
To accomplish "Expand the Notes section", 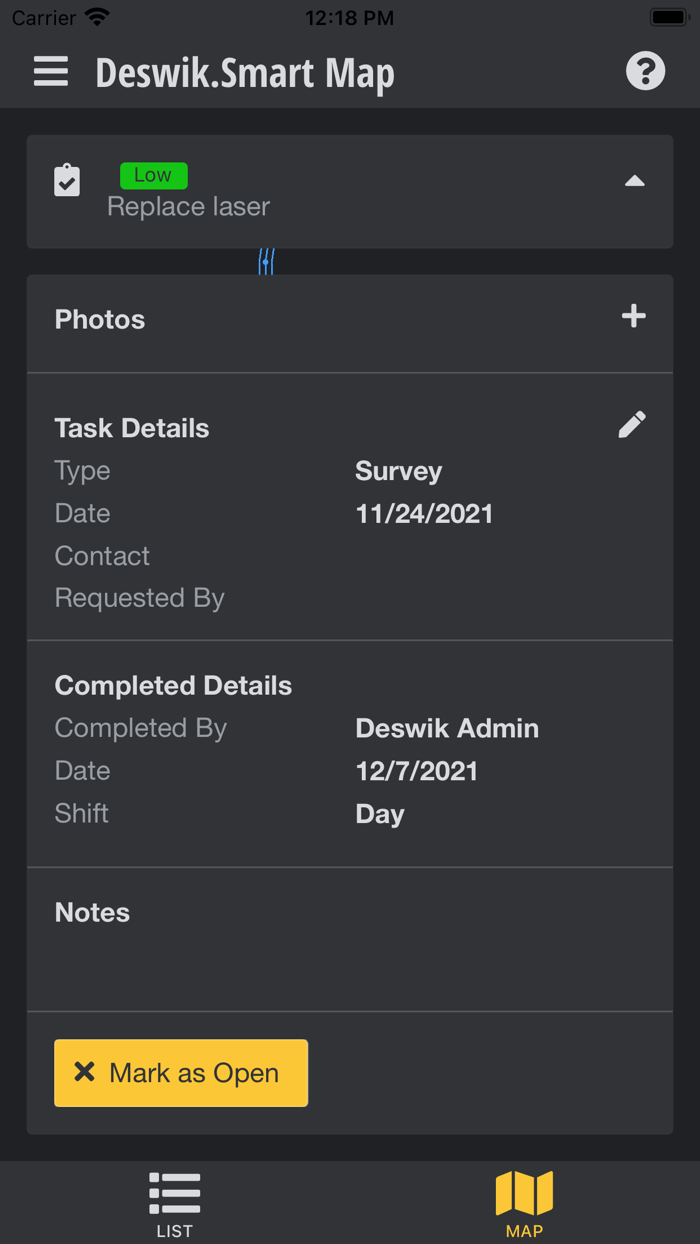I will pyautogui.click(x=91, y=912).
